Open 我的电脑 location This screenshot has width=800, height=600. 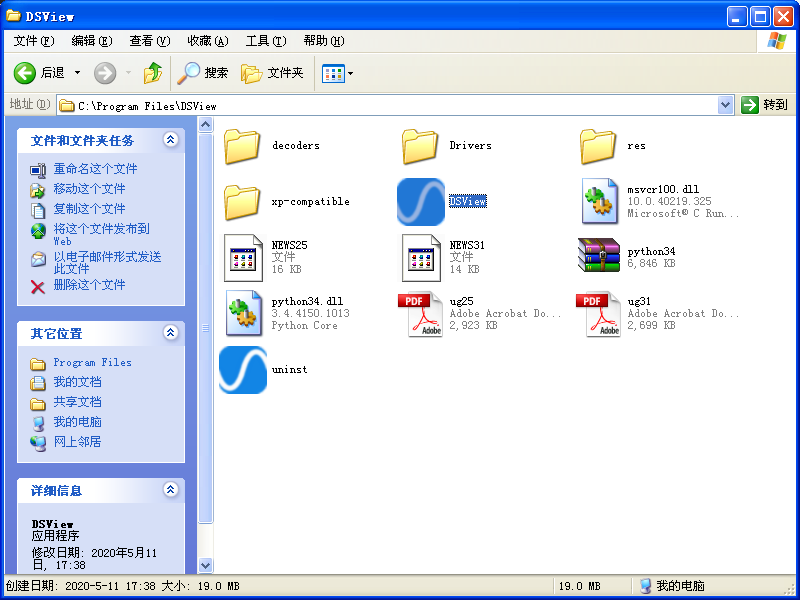[x=78, y=422]
